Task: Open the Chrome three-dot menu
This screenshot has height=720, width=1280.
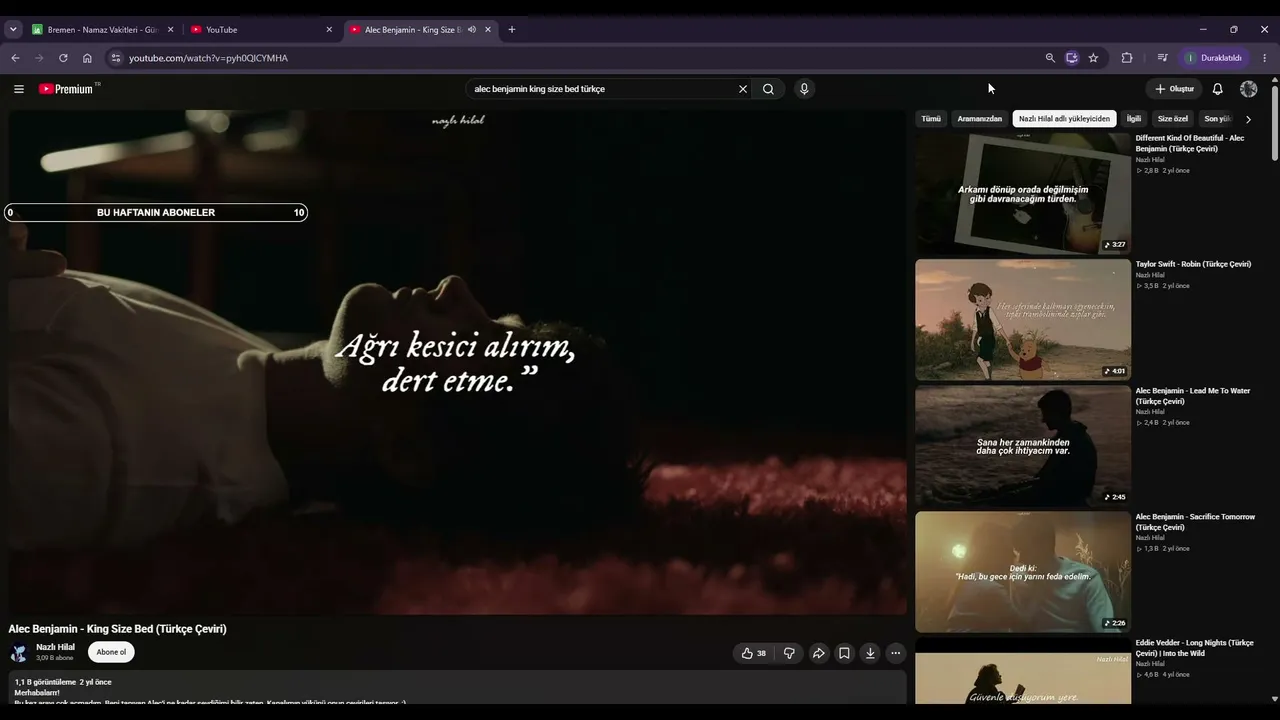Action: (x=1265, y=58)
